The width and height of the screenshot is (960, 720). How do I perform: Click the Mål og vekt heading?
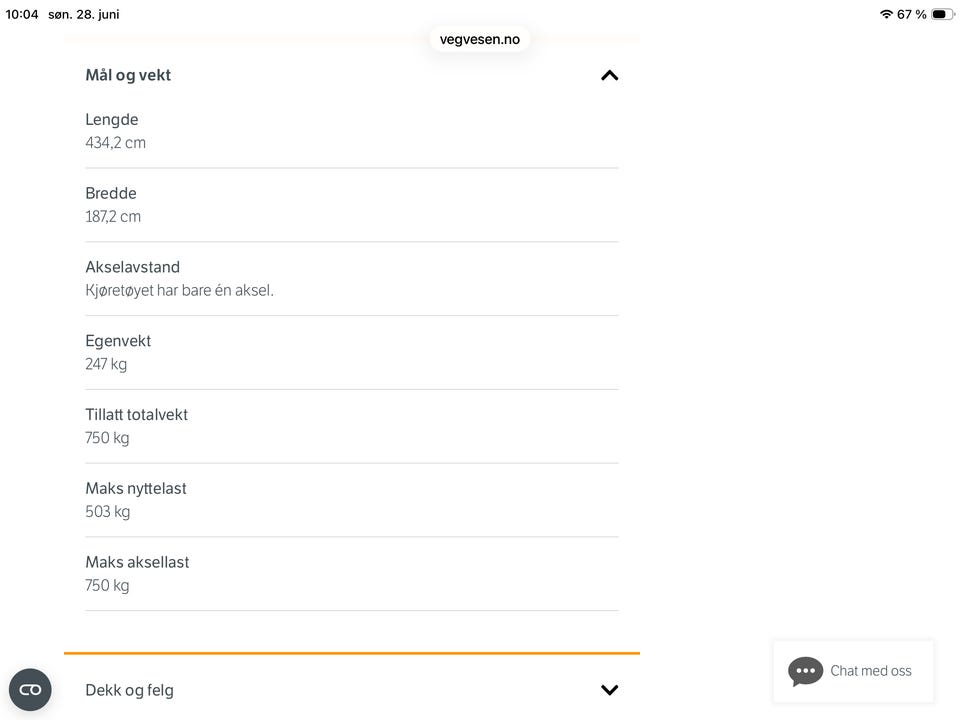coord(128,75)
